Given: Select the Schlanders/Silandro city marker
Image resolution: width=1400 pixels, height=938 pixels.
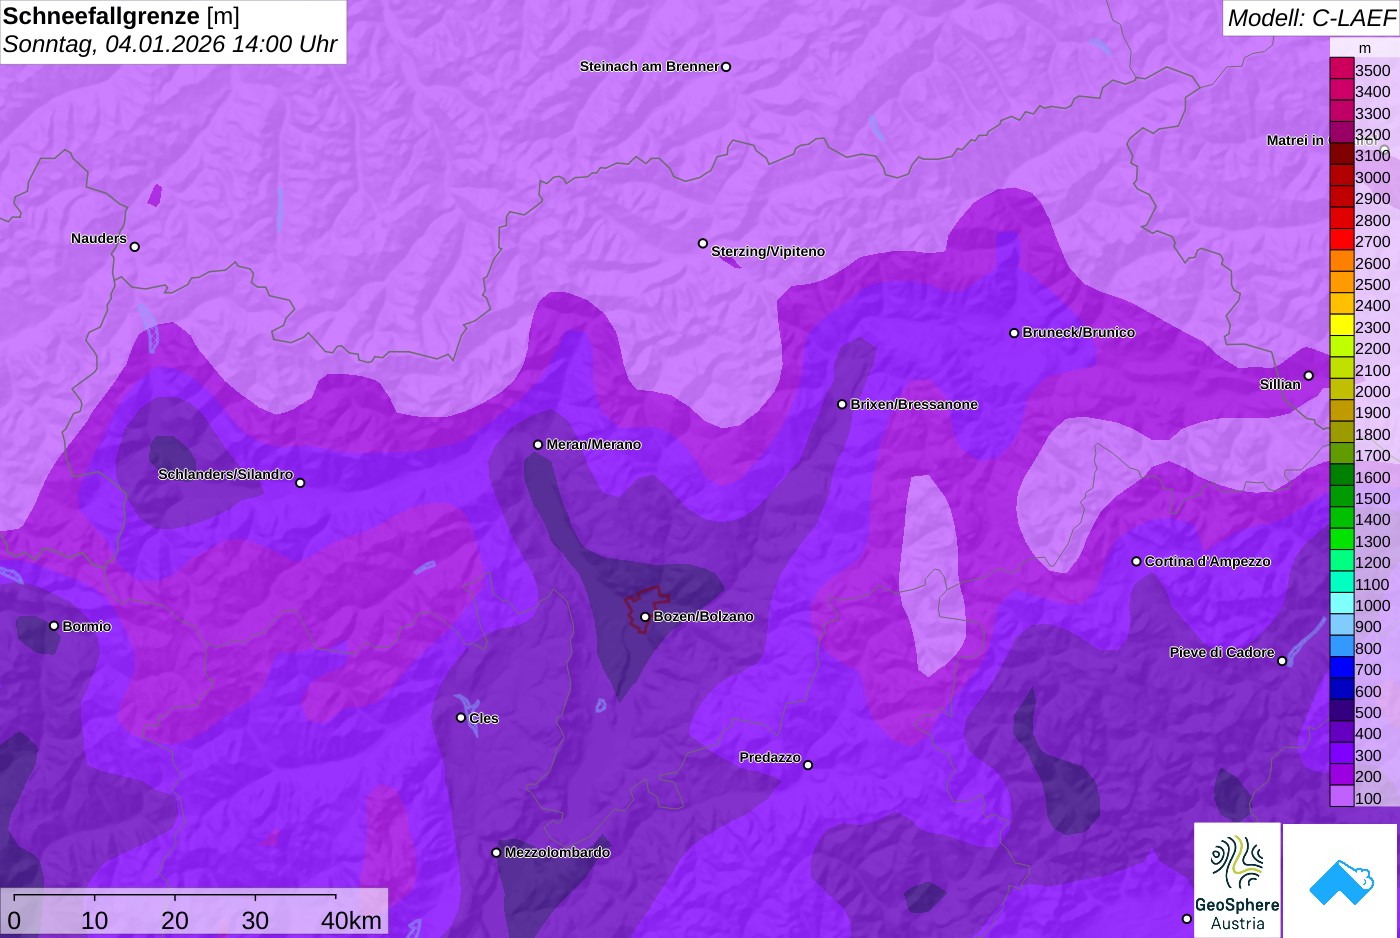Looking at the screenshot, I should pyautogui.click(x=300, y=483).
